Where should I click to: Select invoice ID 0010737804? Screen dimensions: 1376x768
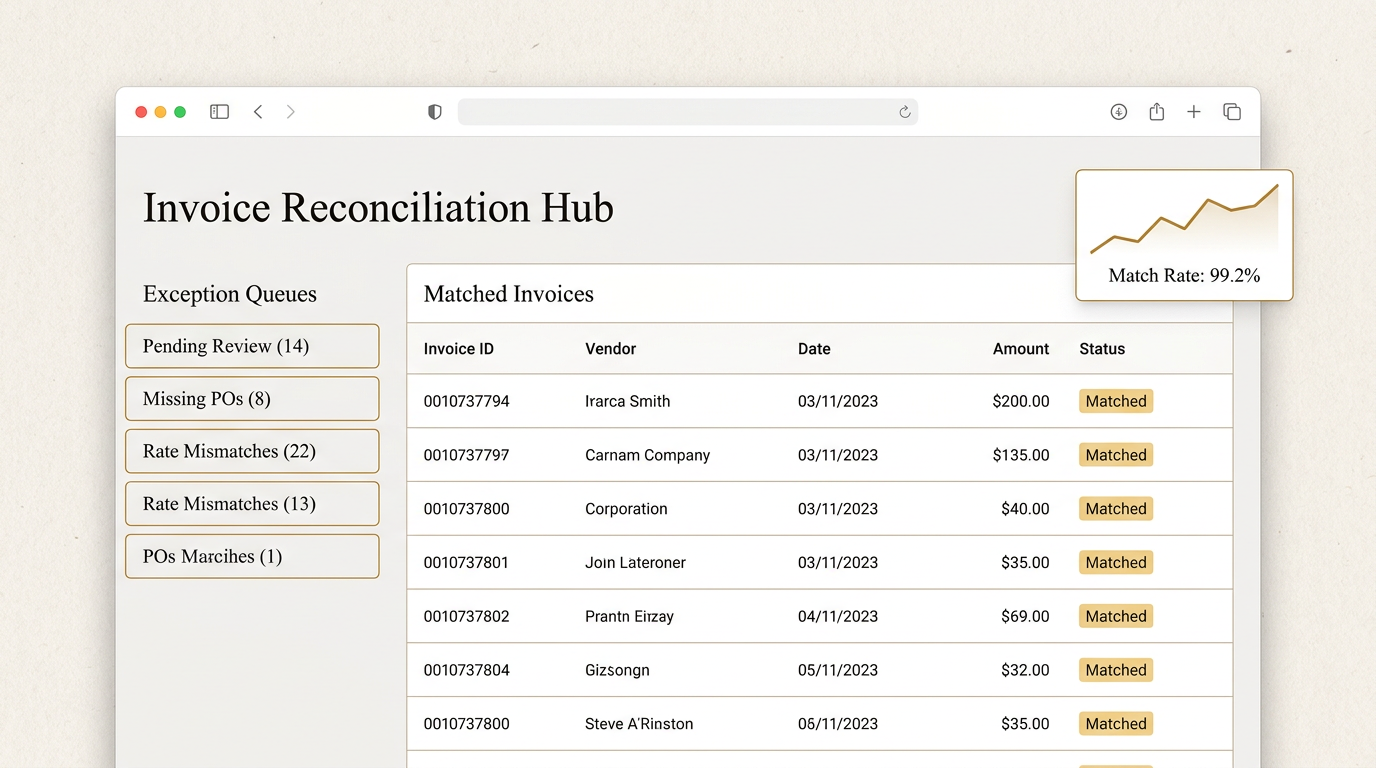[466, 670]
